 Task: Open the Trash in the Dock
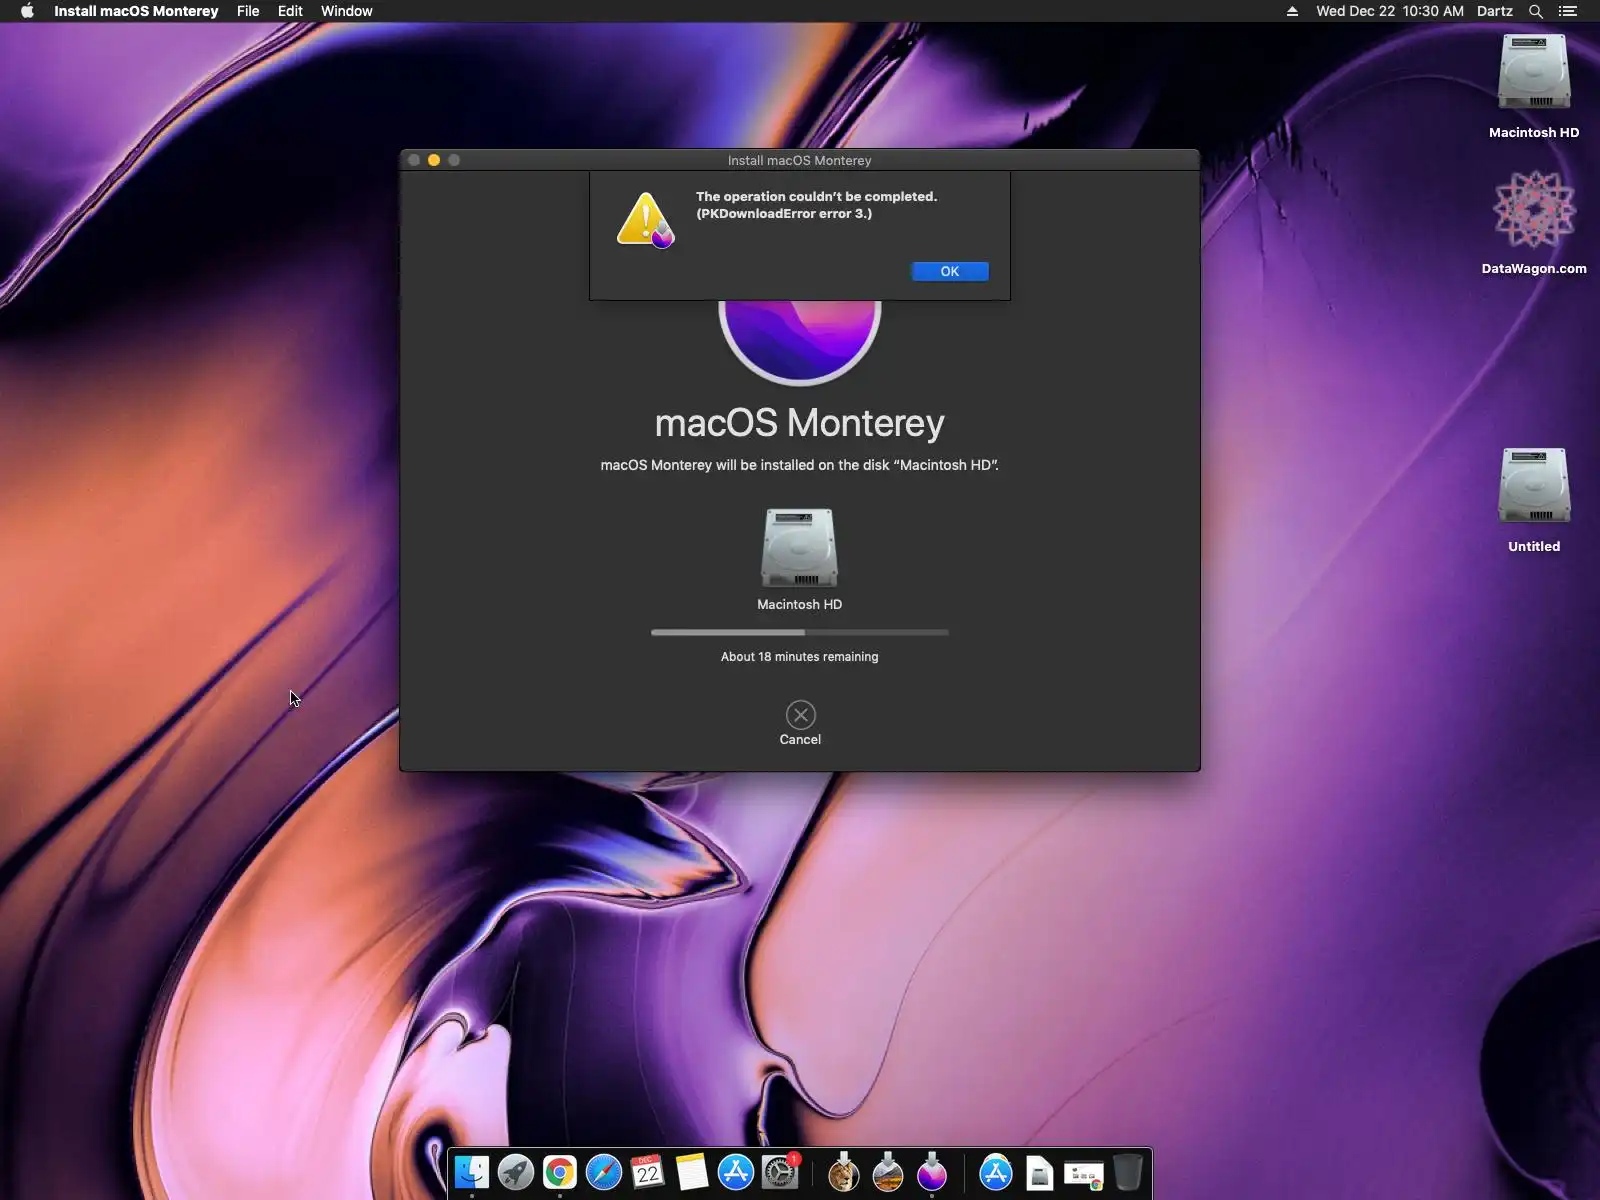click(x=1128, y=1172)
